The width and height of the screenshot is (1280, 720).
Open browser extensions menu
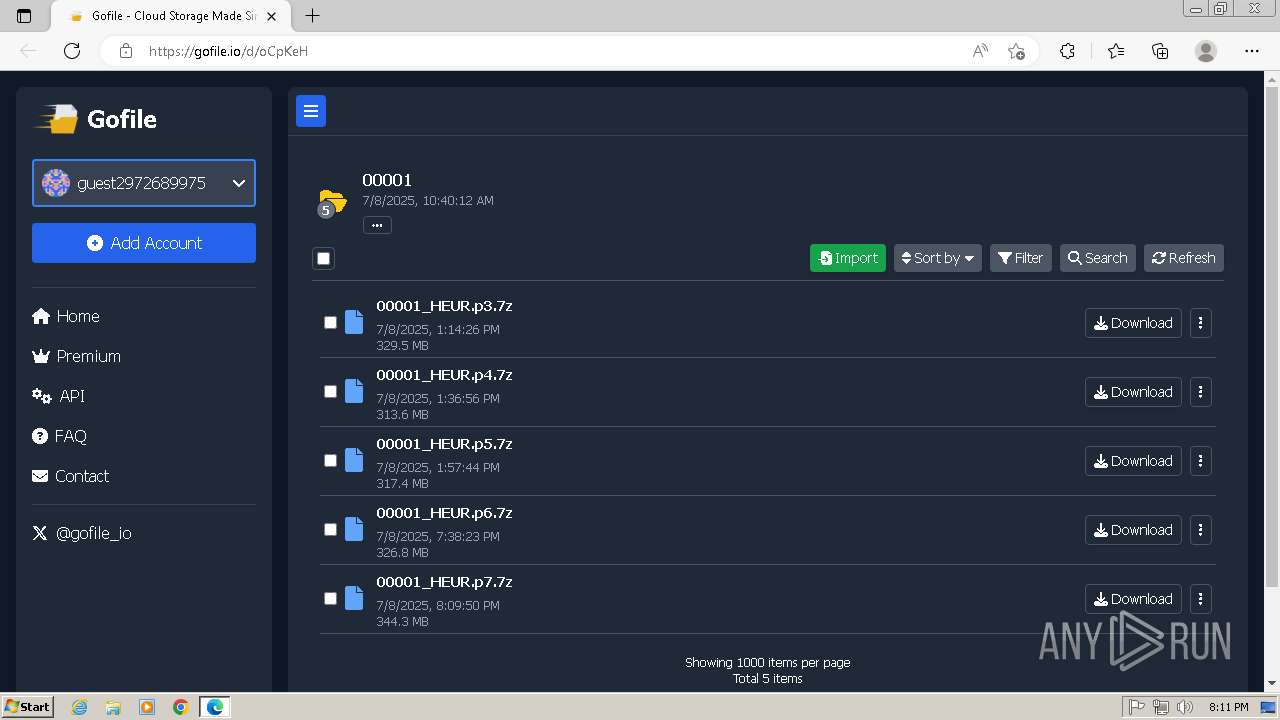[x=1067, y=51]
